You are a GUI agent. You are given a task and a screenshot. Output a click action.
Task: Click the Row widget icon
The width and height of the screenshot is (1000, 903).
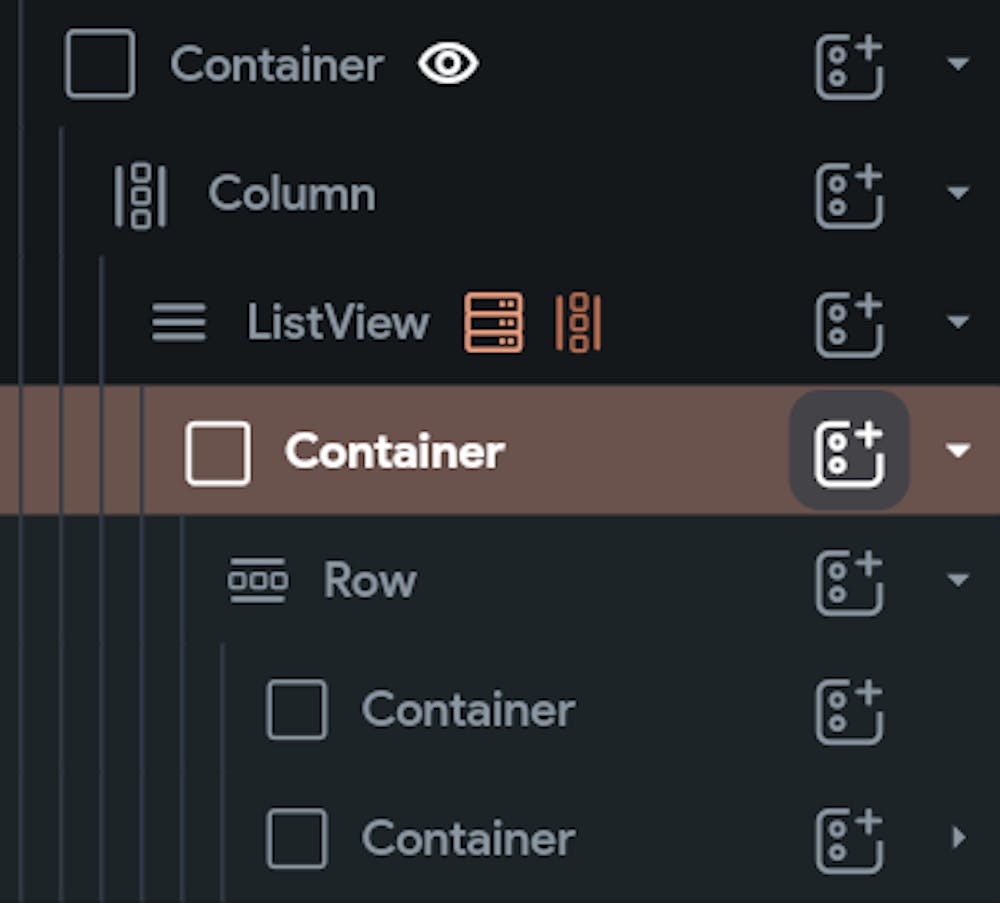[x=257, y=579]
